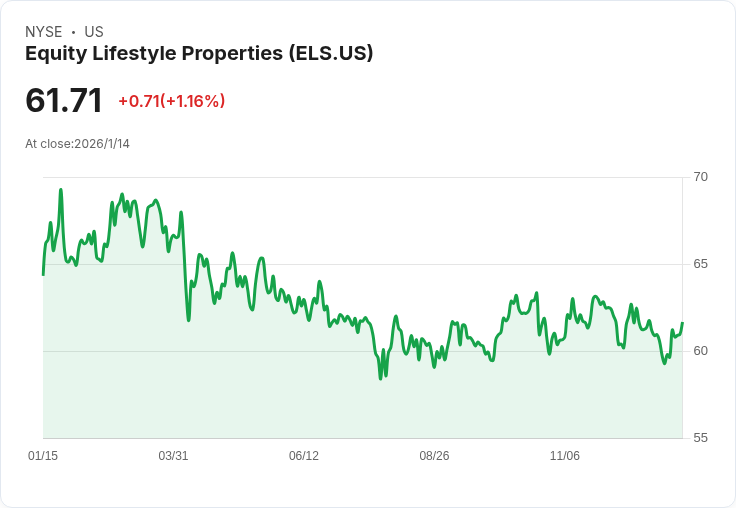Click the 70 y-axis label

tap(700, 177)
